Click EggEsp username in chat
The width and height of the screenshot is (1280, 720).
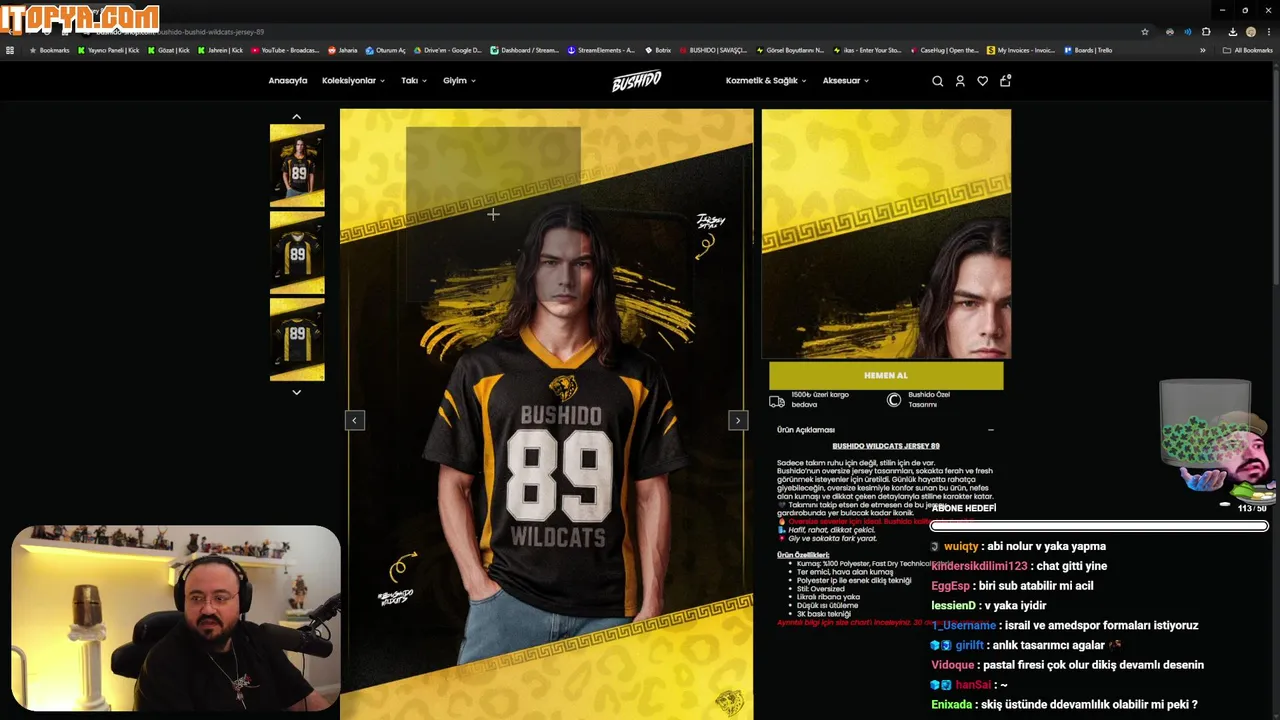[x=950, y=586]
